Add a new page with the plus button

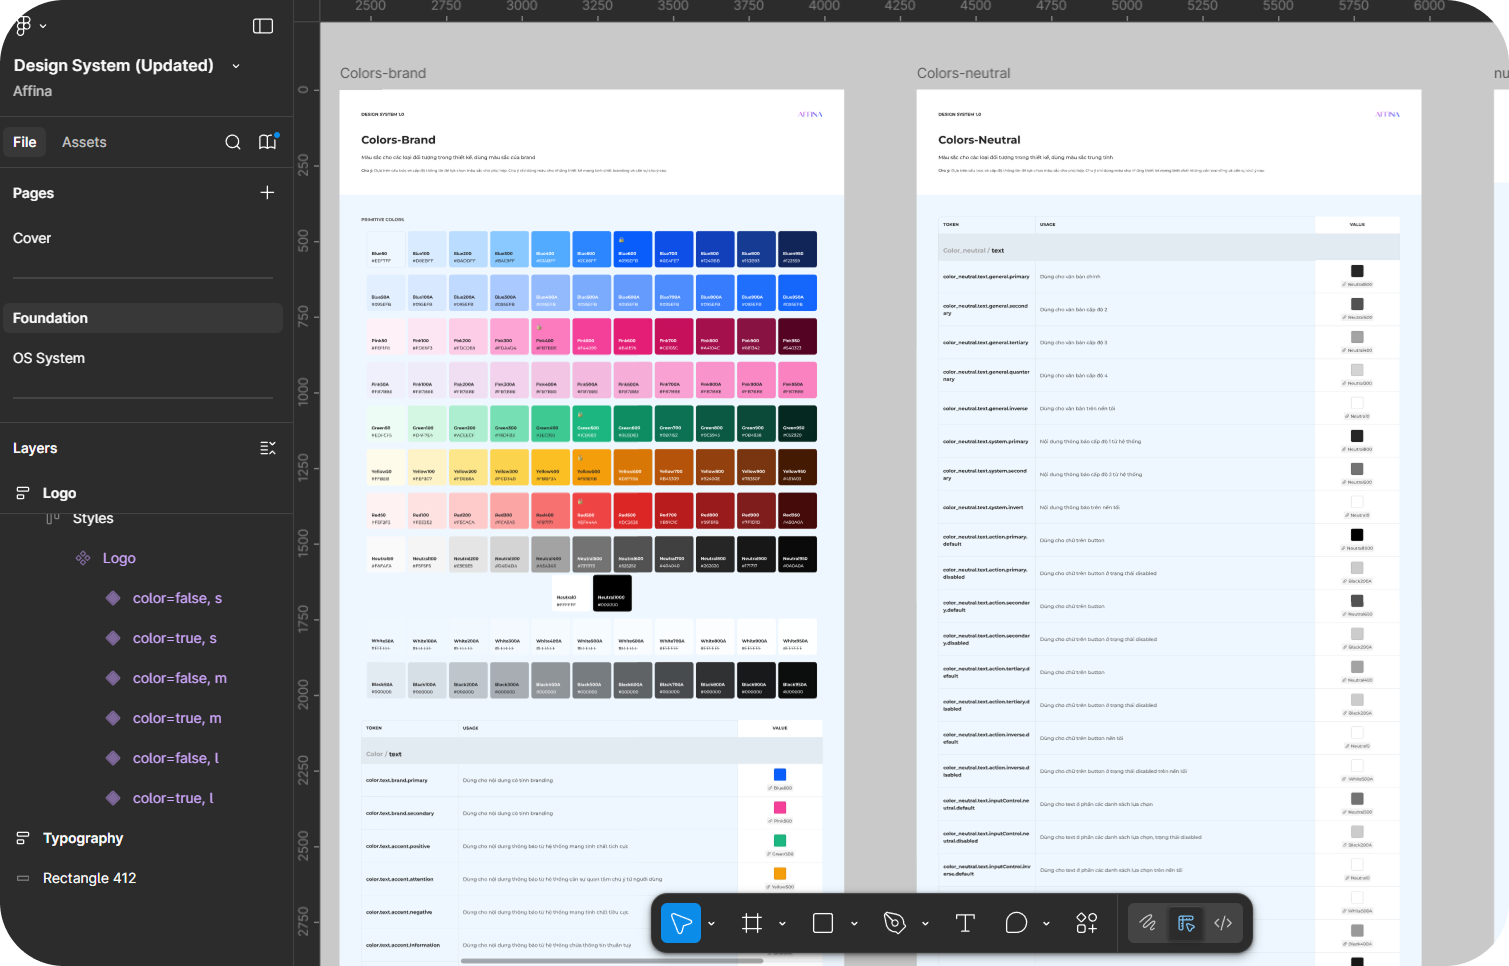point(267,192)
